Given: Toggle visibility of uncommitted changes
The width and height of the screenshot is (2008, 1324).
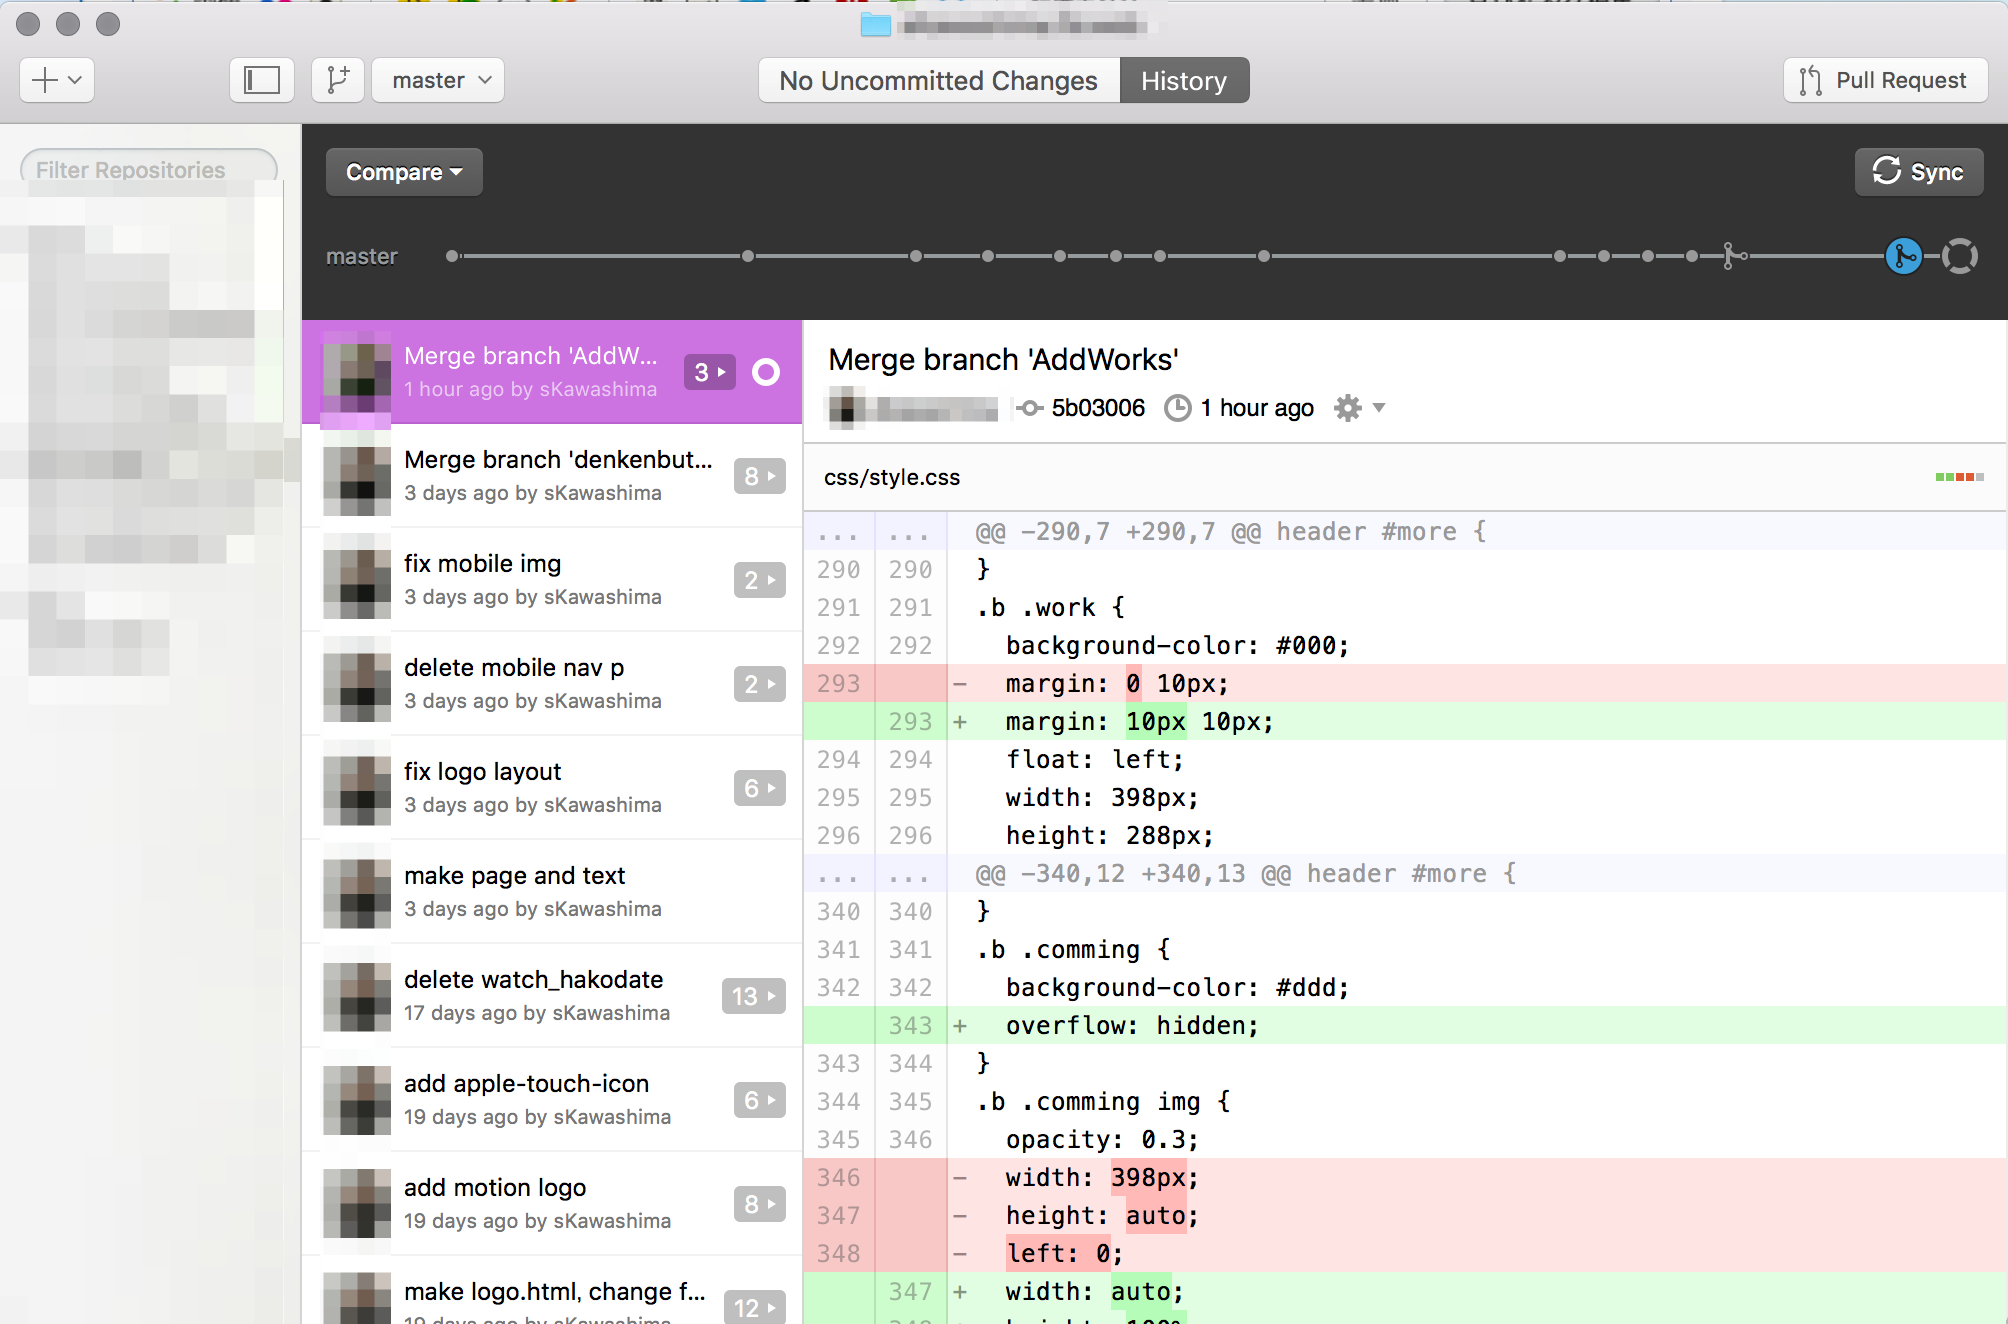Looking at the screenshot, I should pyautogui.click(x=938, y=80).
